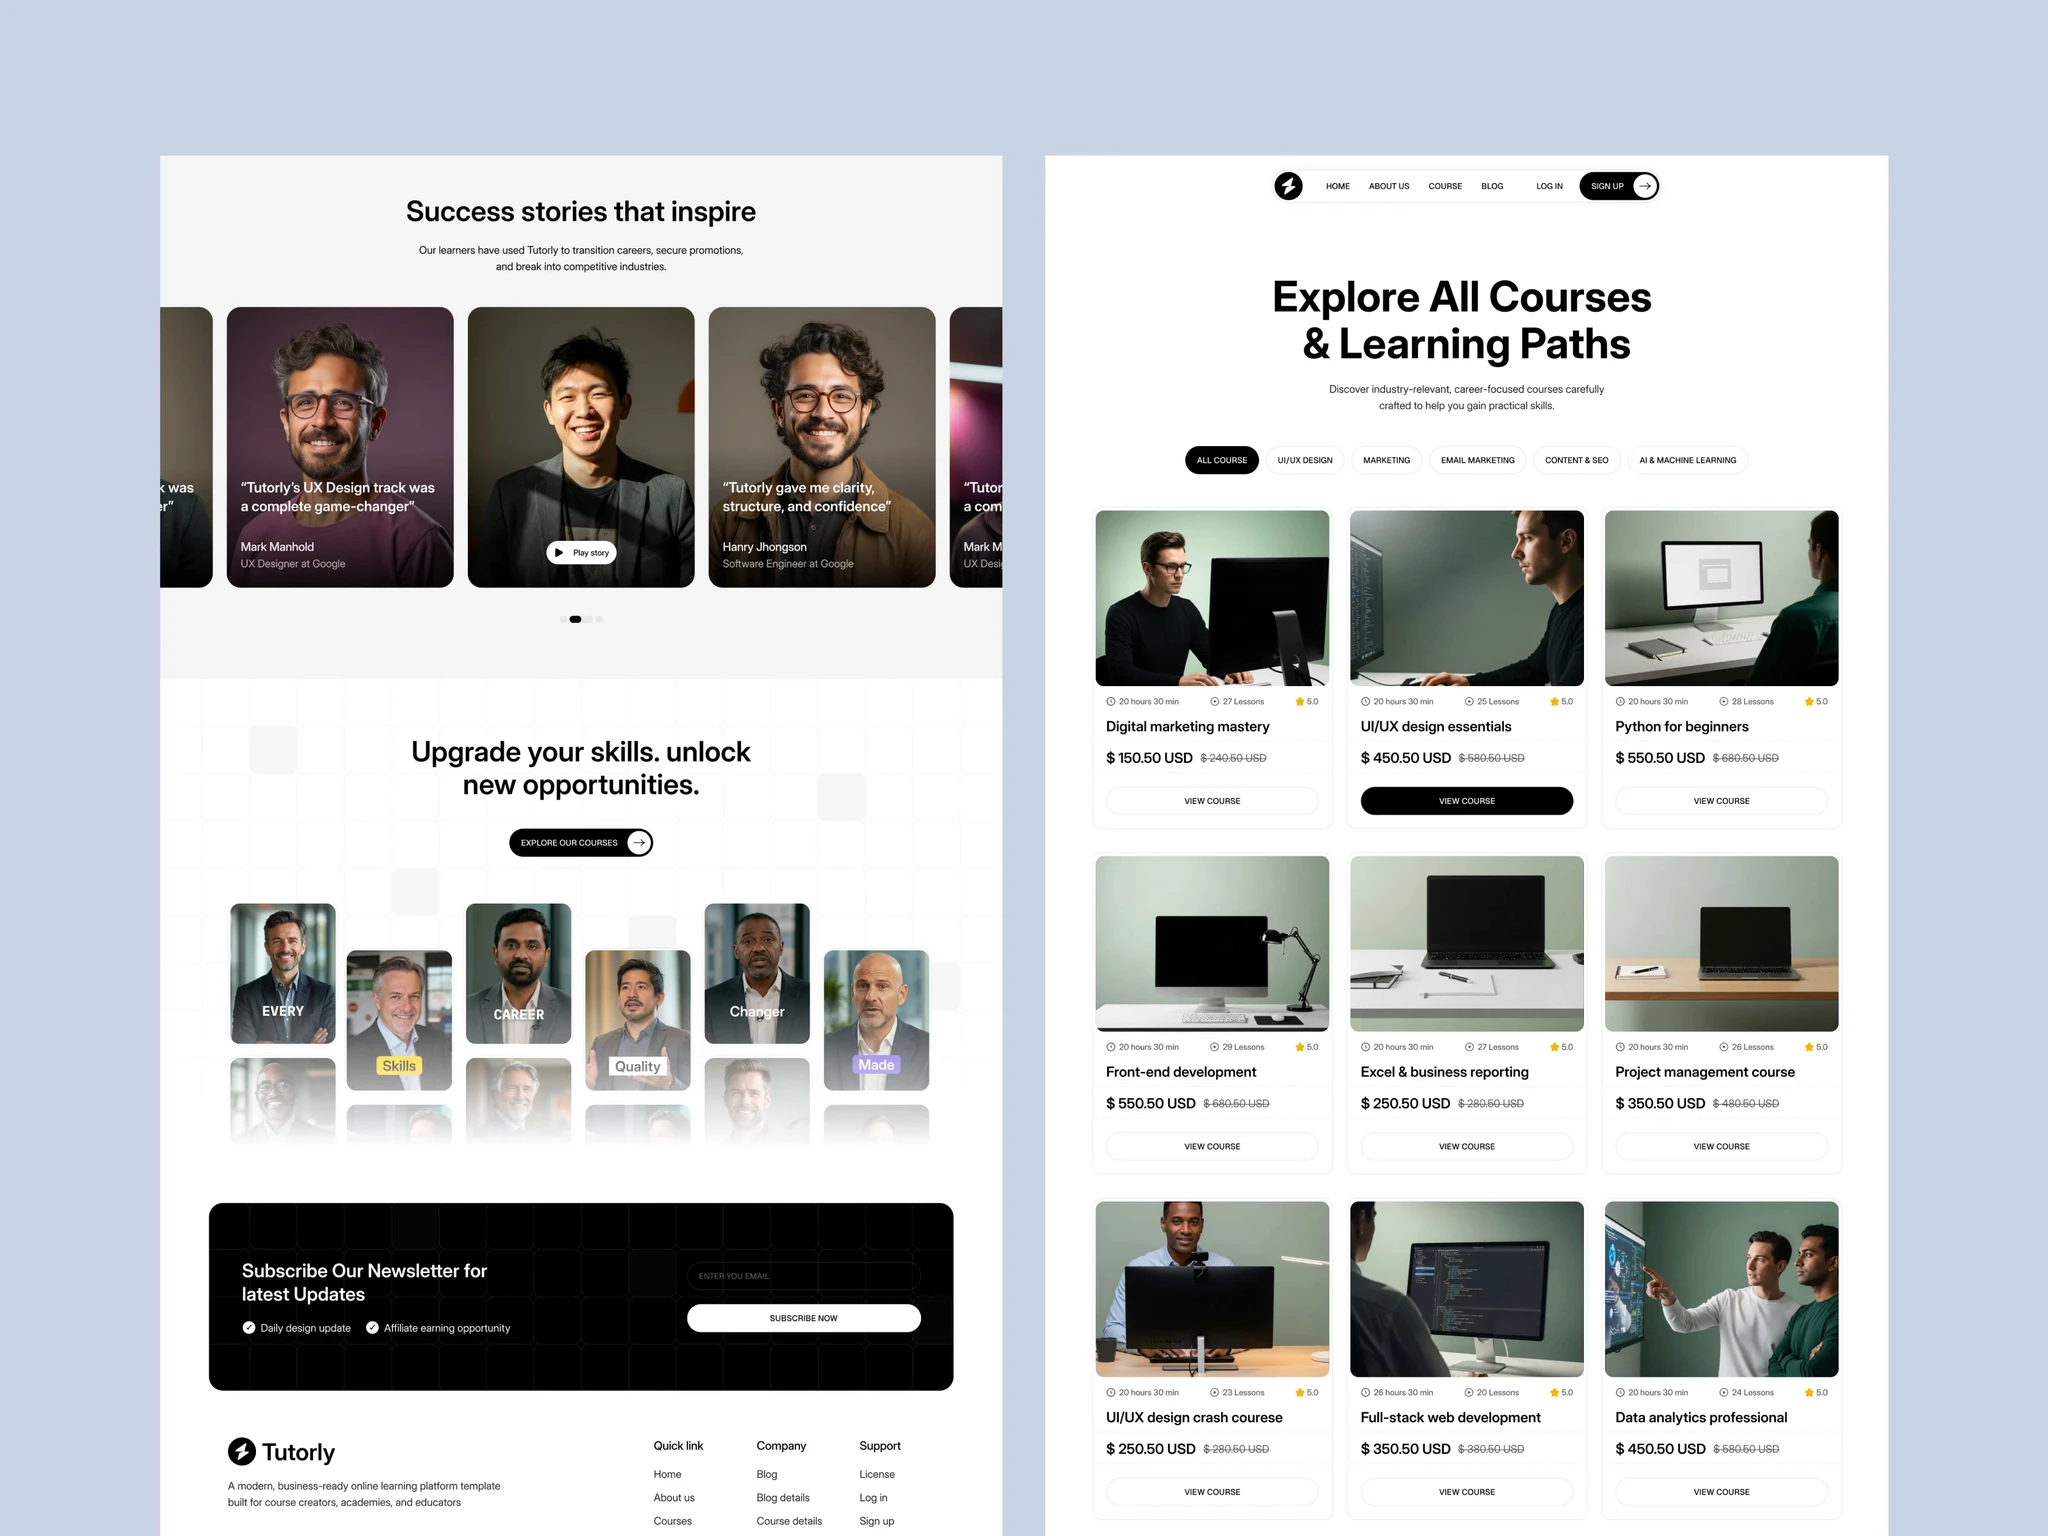2048x1536 pixels.
Task: Select the ALL COURSE filter pill
Action: (1221, 460)
